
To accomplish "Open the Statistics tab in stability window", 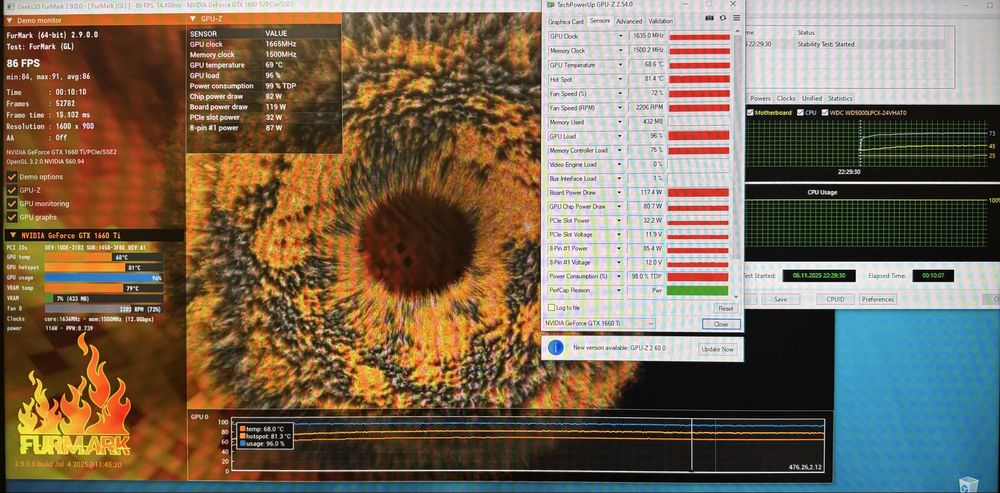I will point(840,99).
